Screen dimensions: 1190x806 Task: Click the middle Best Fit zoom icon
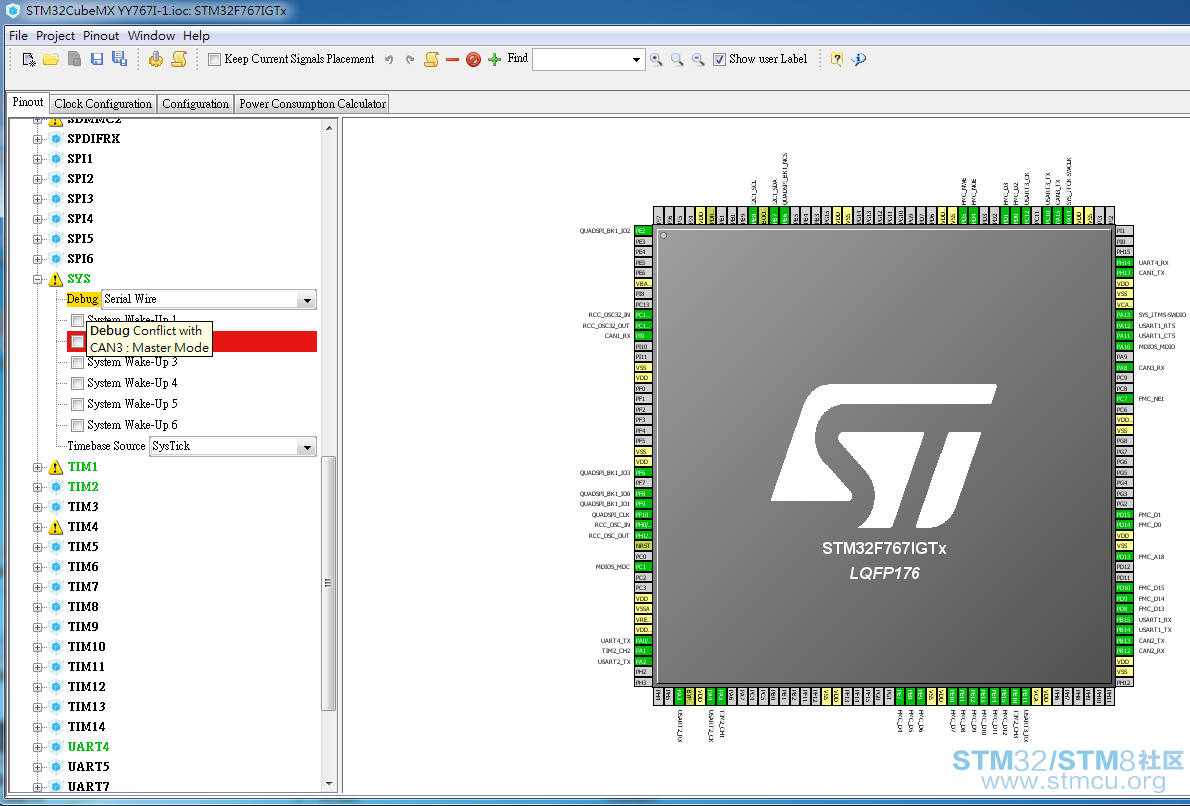click(677, 59)
